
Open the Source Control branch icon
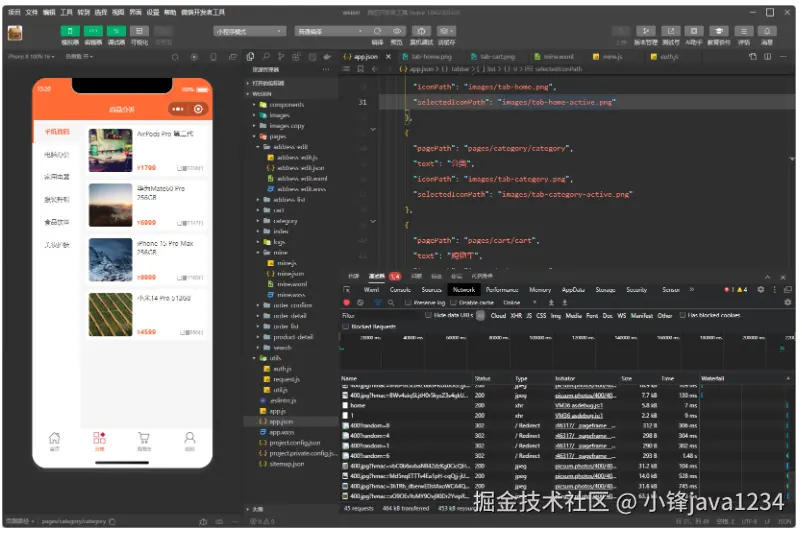tap(281, 56)
